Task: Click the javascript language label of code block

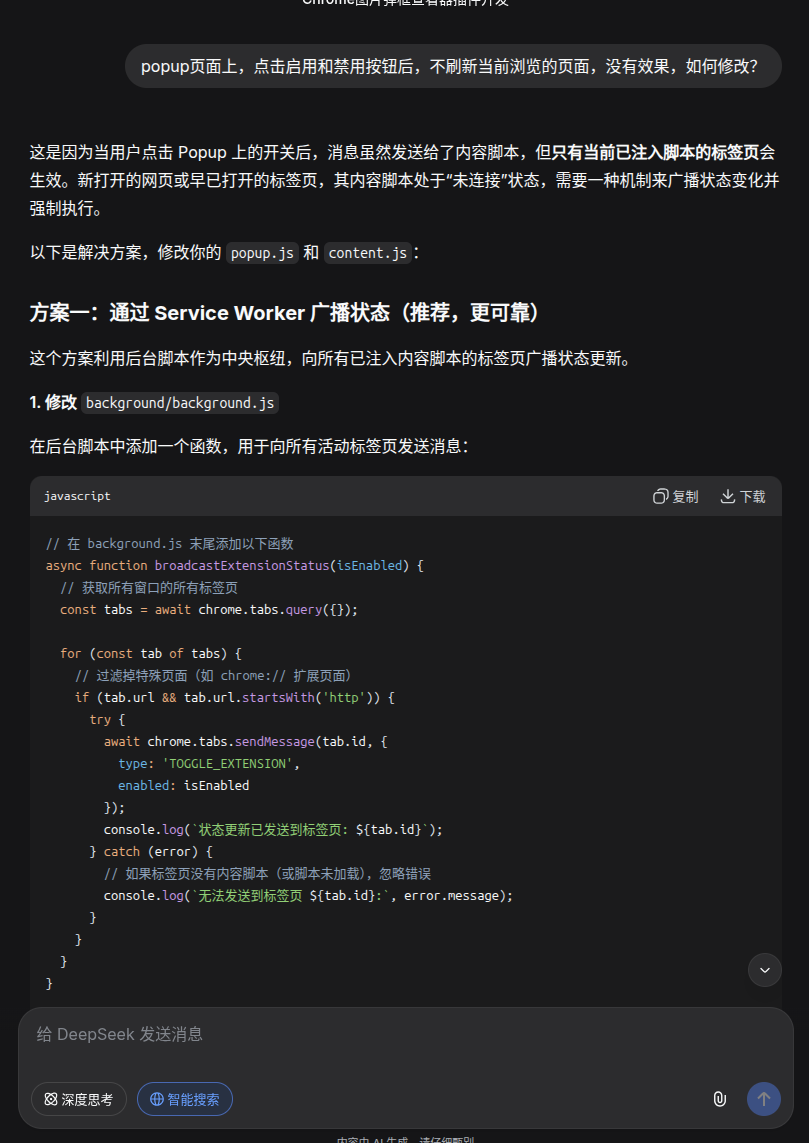Action: tap(77, 496)
